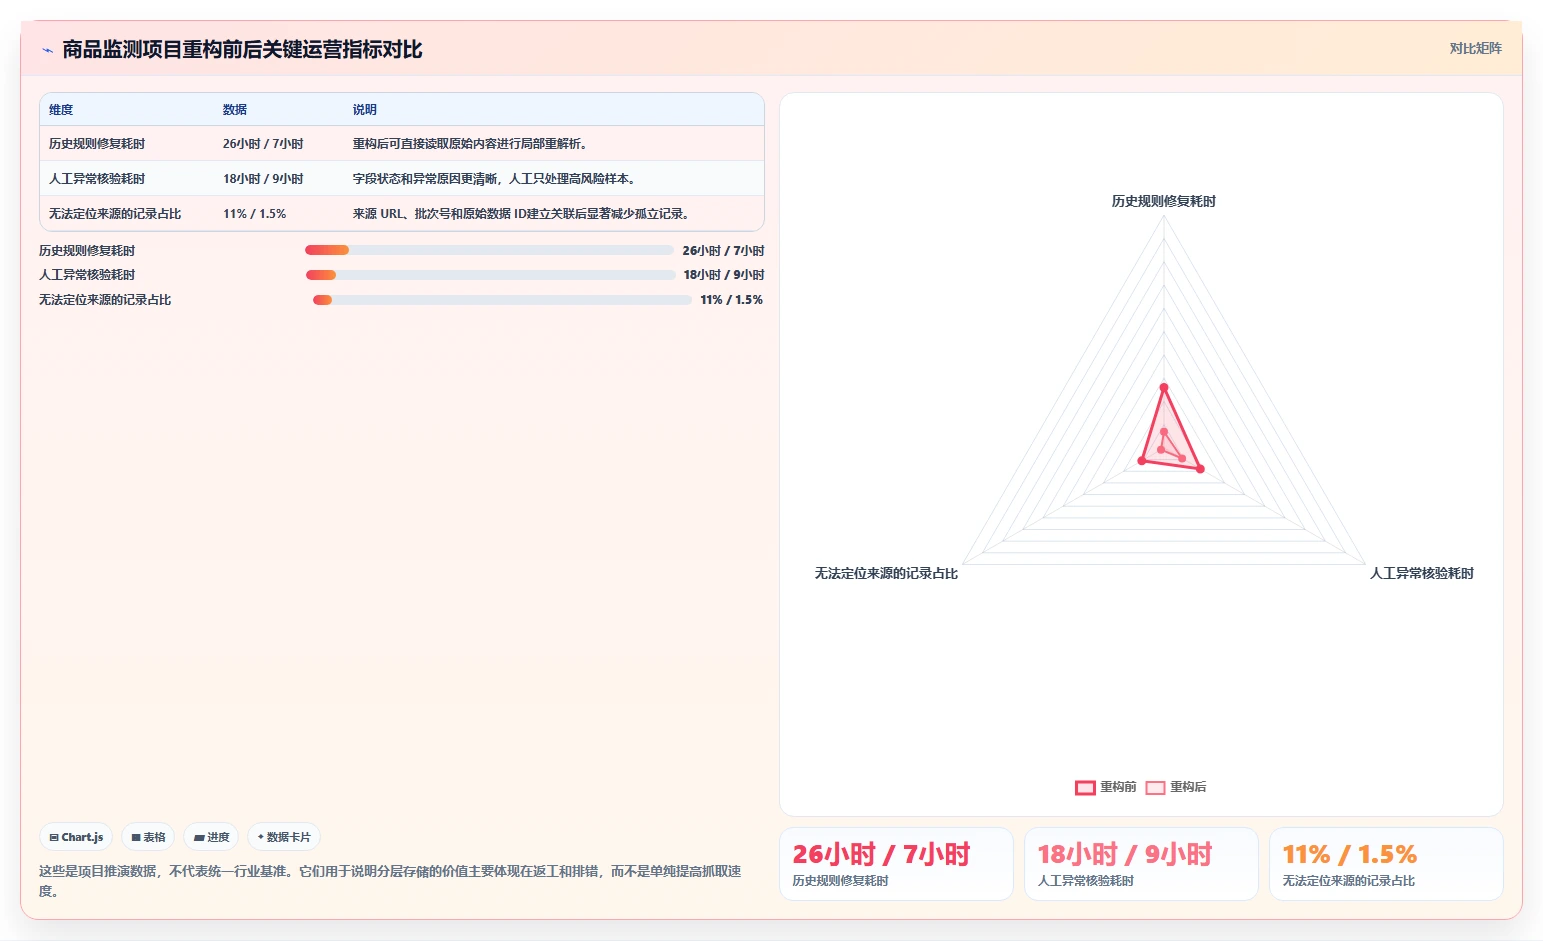
Task: Click the 说明 column header
Action: tap(365, 110)
